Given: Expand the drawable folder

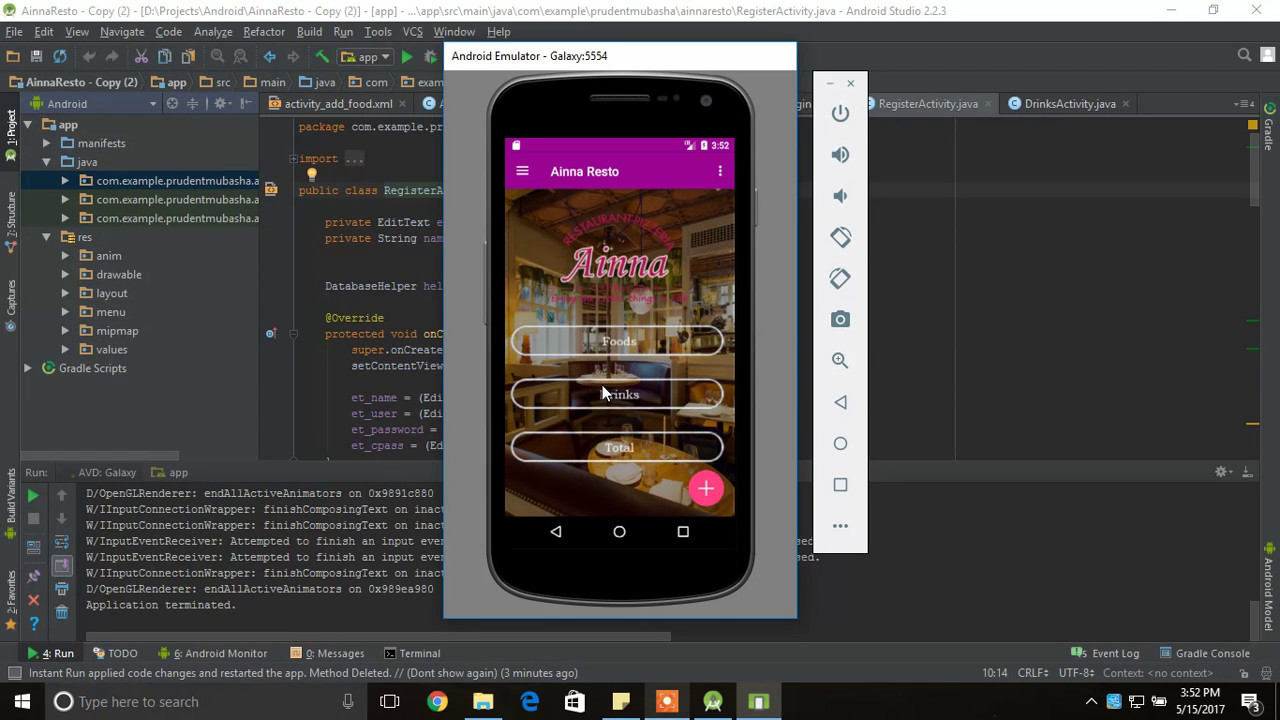Looking at the screenshot, I should (x=65, y=274).
